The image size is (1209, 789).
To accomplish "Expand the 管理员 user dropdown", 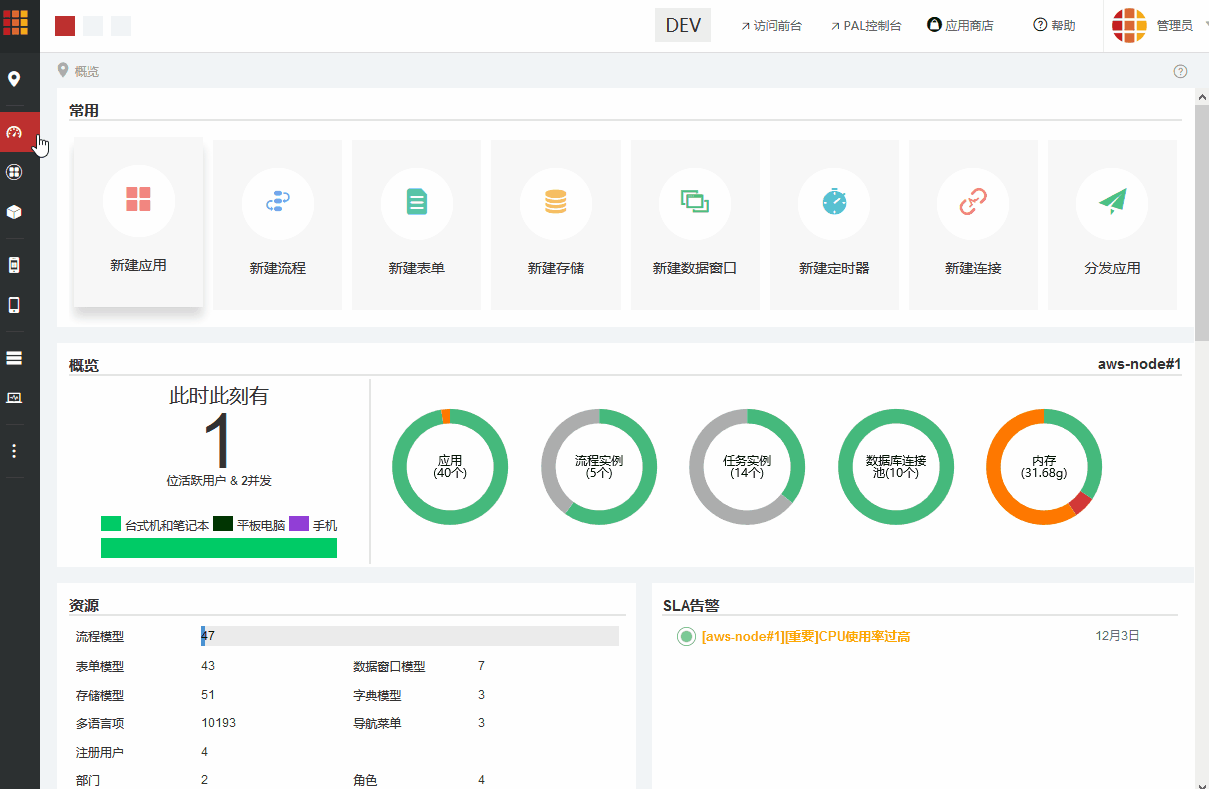I will 1180,26.
